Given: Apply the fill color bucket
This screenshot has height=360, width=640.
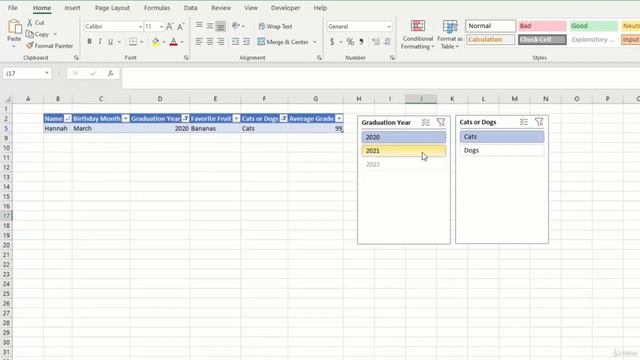Looking at the screenshot, I should pyautogui.click(x=156, y=42).
